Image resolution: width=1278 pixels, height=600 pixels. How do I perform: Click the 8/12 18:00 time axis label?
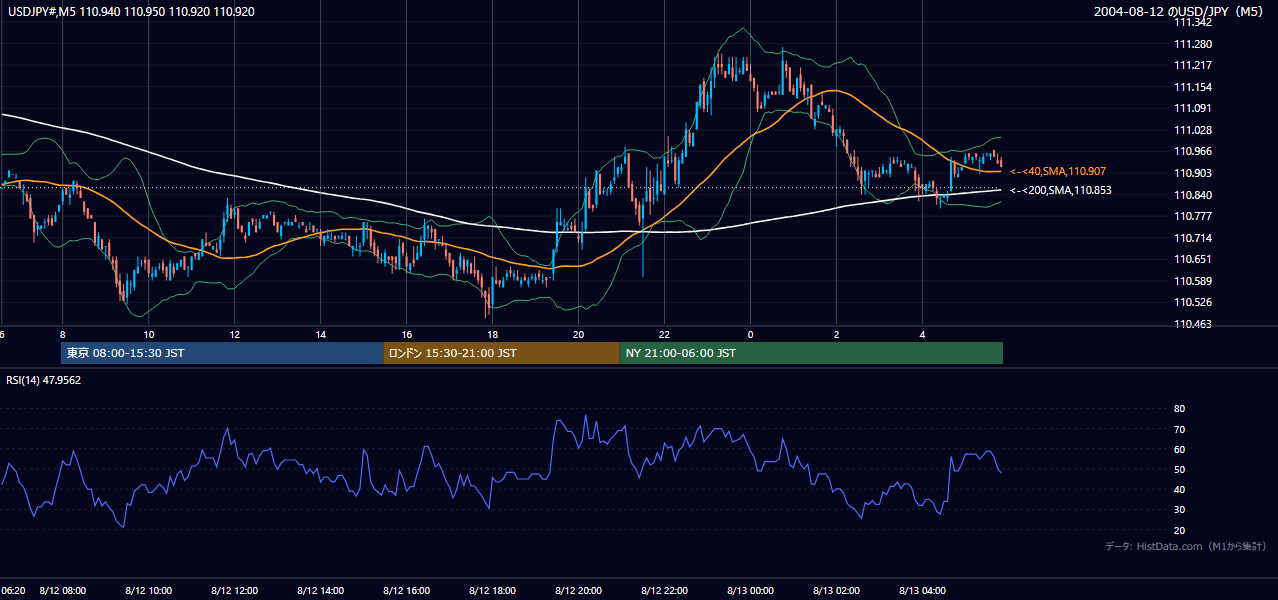[x=493, y=590]
